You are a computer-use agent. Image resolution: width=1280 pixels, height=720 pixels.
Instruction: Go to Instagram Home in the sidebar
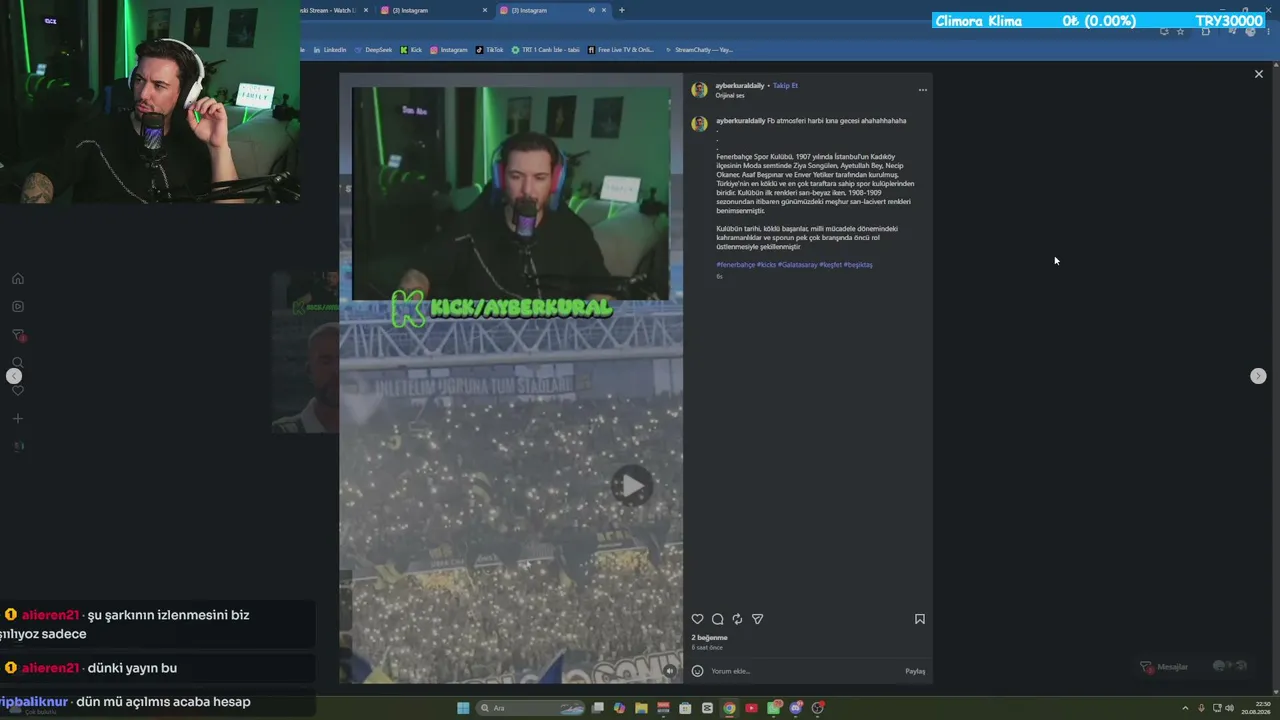[17, 279]
